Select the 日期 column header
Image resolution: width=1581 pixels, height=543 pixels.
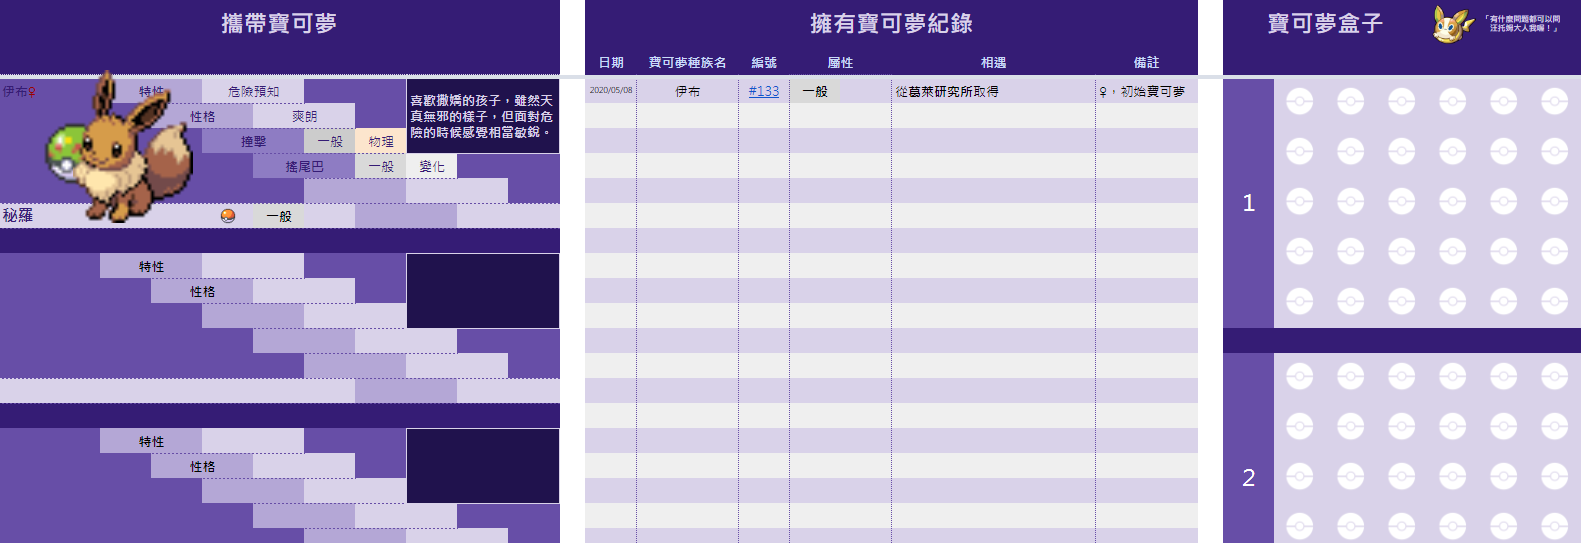[611, 62]
